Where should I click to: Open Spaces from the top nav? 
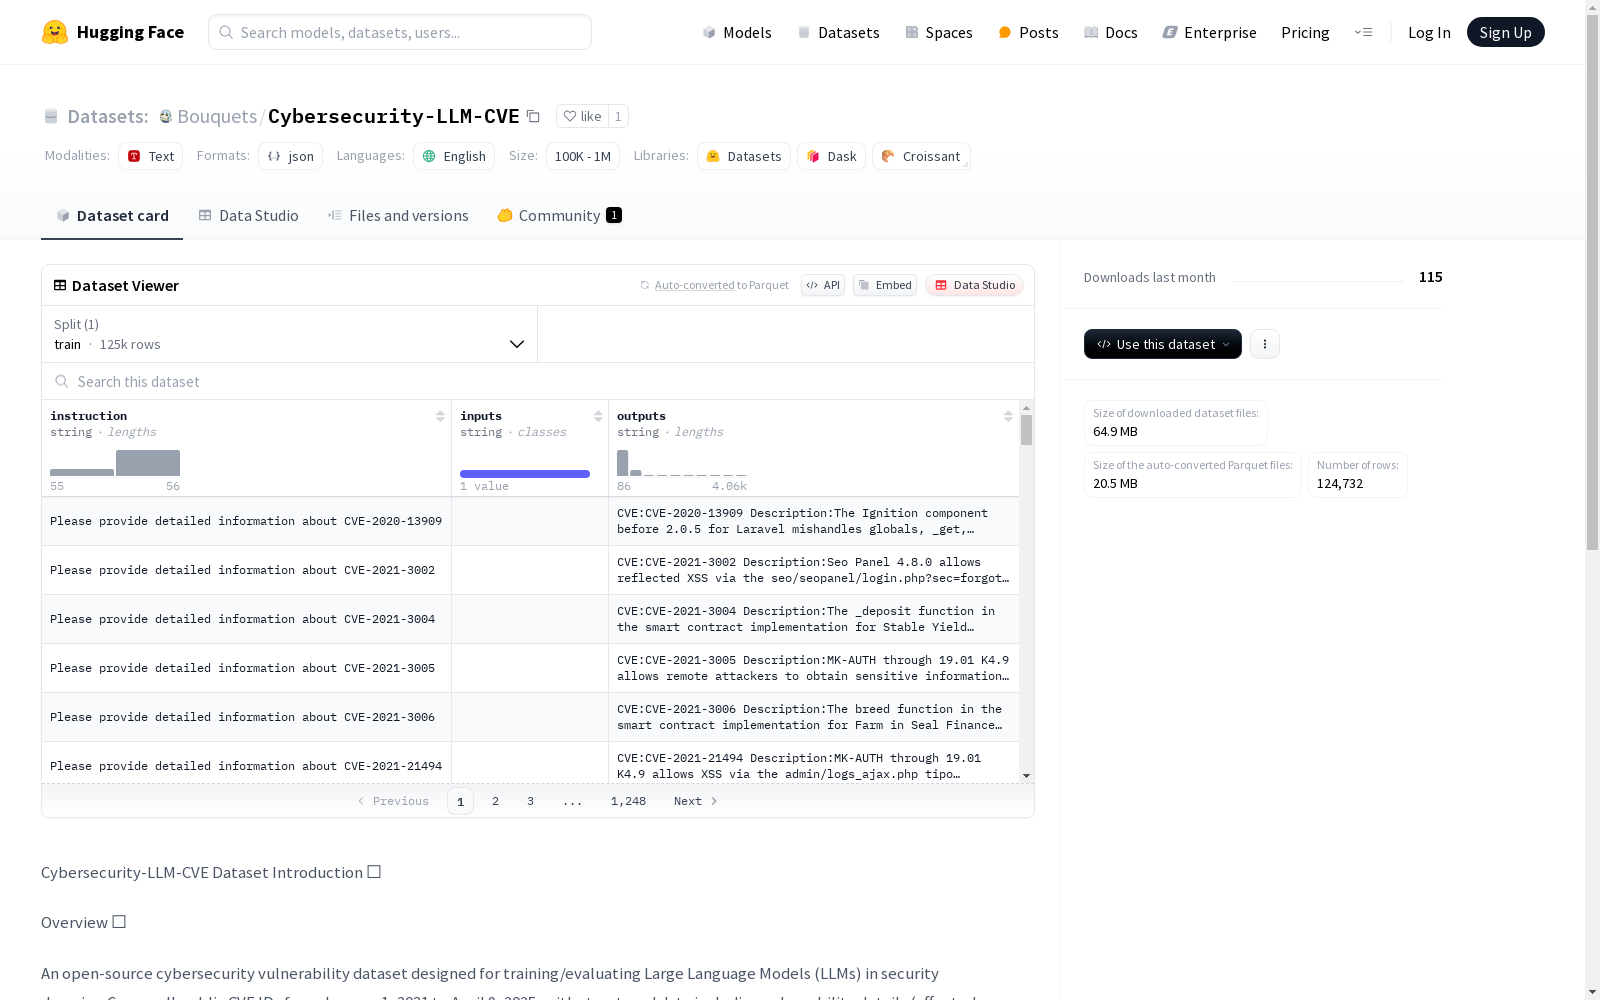pos(939,32)
